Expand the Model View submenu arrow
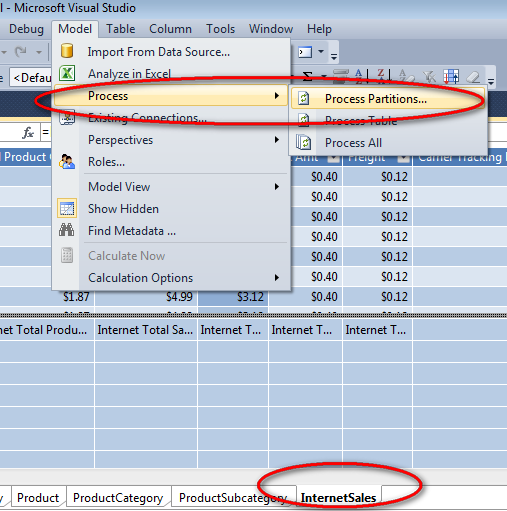The height and width of the screenshot is (511, 507). pyautogui.click(x=277, y=187)
